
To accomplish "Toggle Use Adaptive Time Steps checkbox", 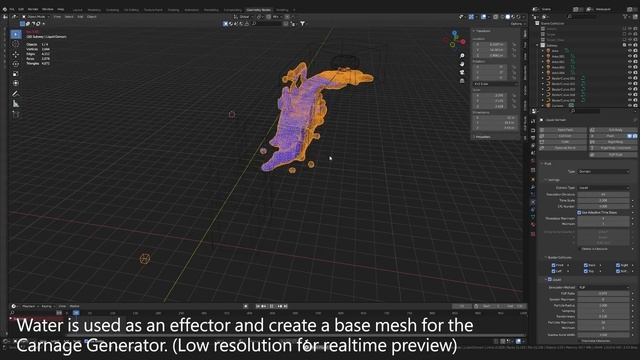I will [579, 213].
